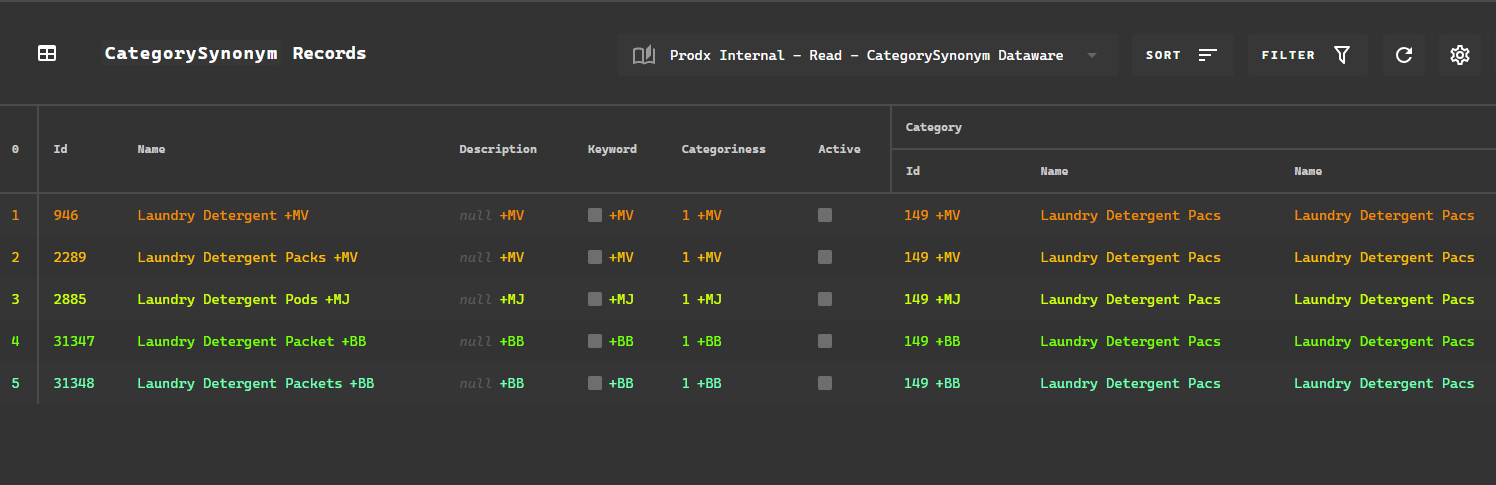Click the Active column header
Screen dimensions: 1496x485
(839, 149)
